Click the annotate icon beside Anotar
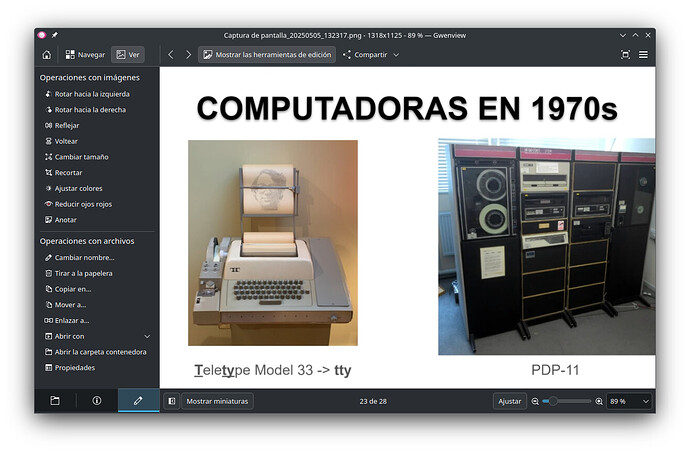 48,220
